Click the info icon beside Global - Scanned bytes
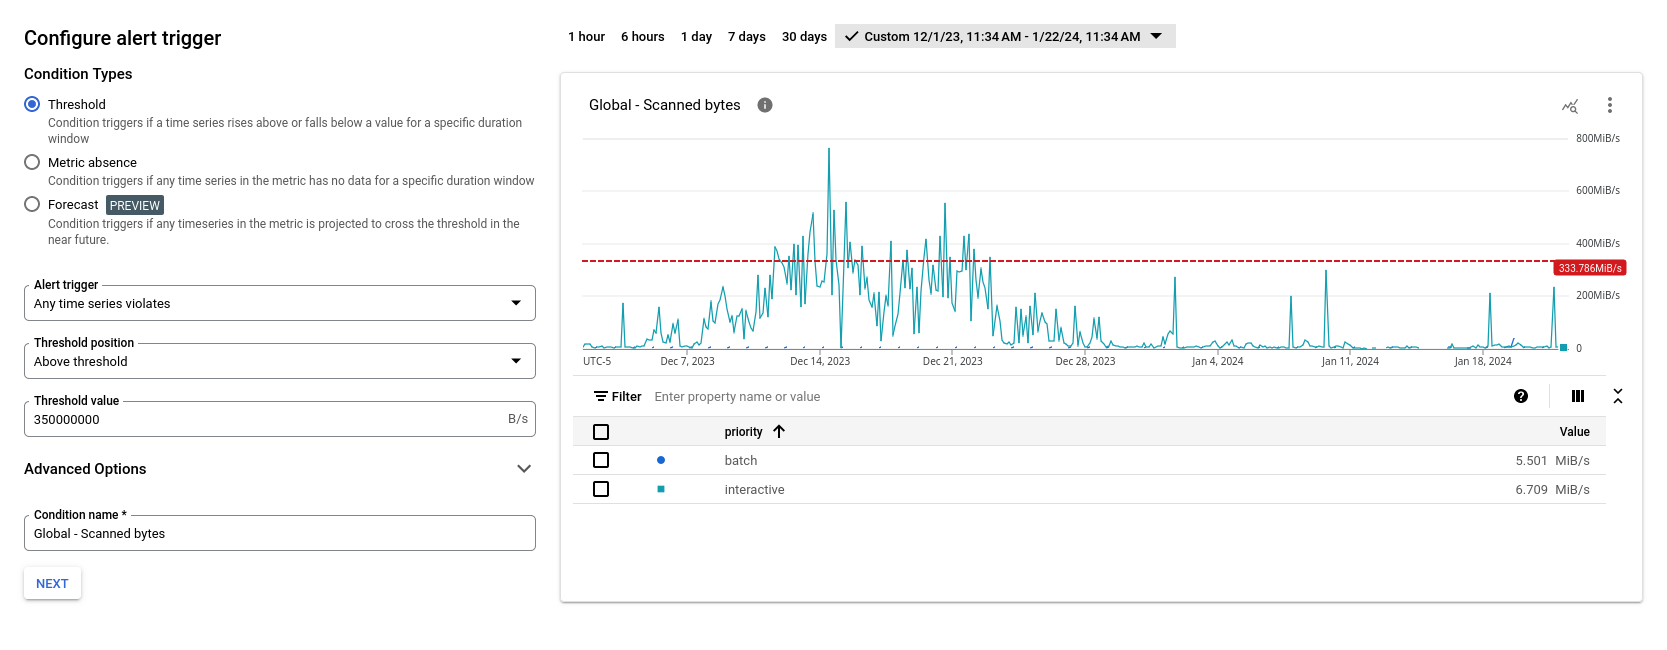The width and height of the screenshot is (1667, 650). [x=765, y=105]
